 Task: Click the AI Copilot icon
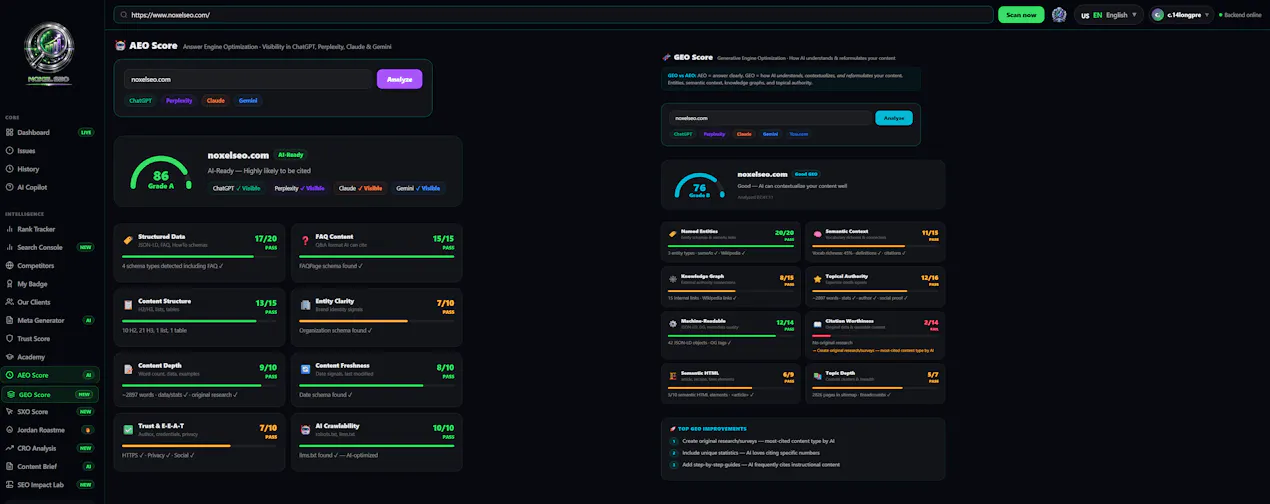point(10,187)
